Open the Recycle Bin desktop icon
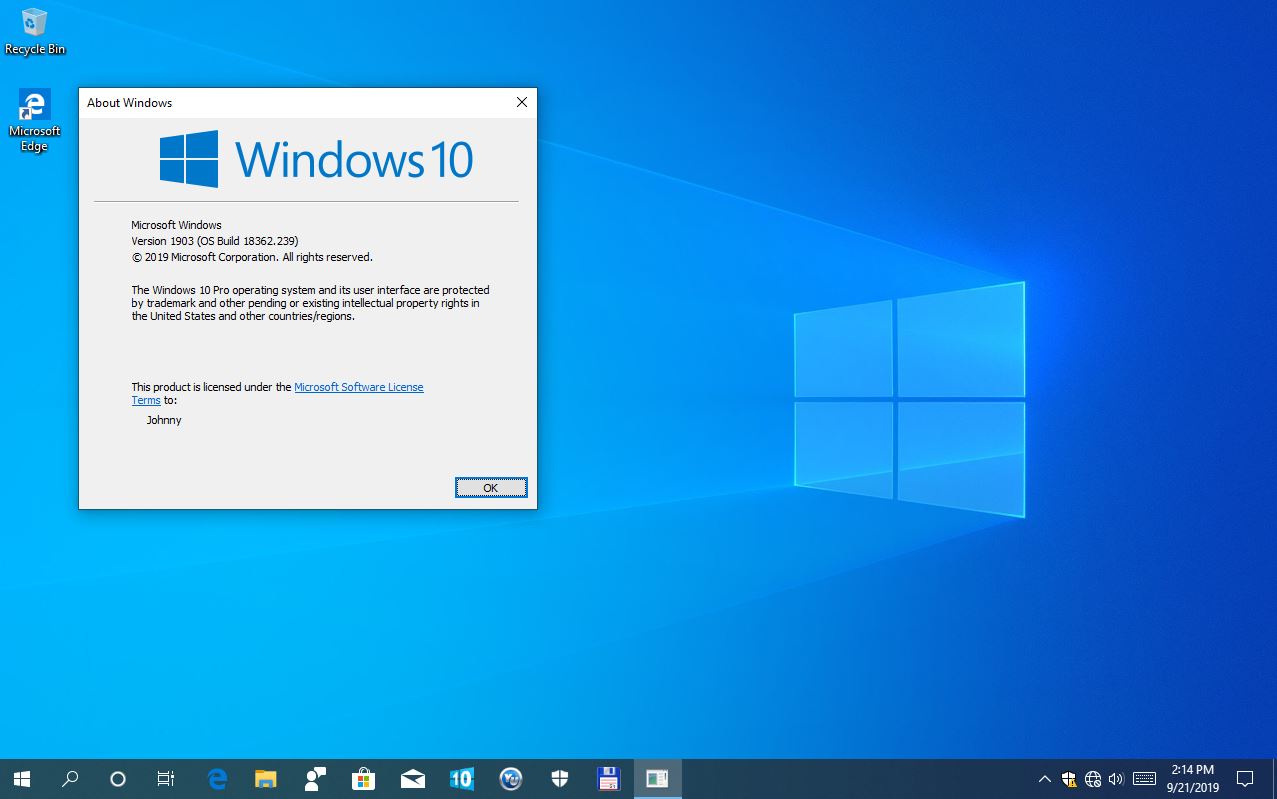 pos(35,32)
